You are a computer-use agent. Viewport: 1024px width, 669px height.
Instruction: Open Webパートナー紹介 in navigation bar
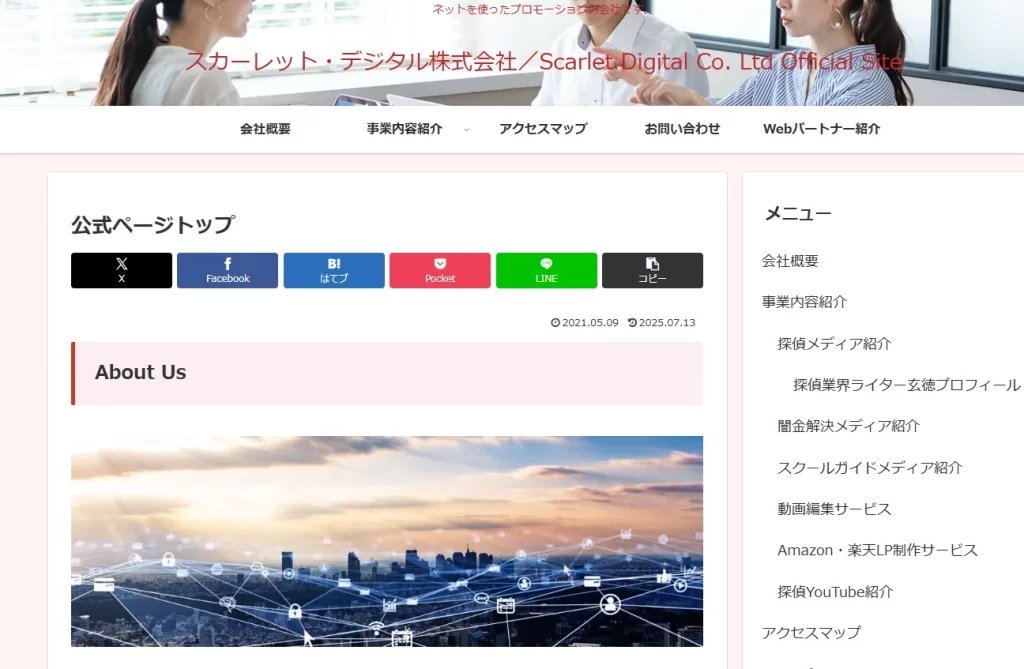821,129
